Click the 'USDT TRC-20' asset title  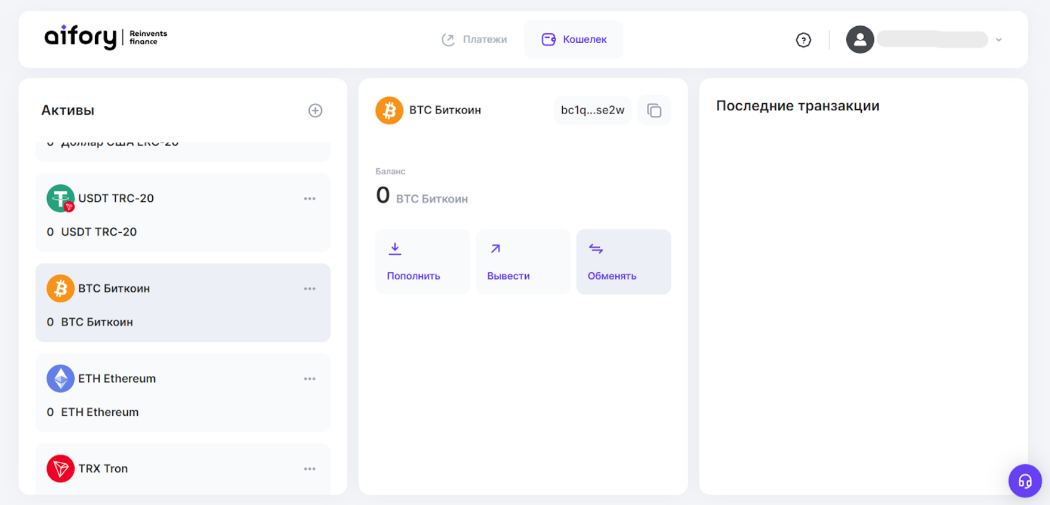pyautogui.click(x=116, y=199)
